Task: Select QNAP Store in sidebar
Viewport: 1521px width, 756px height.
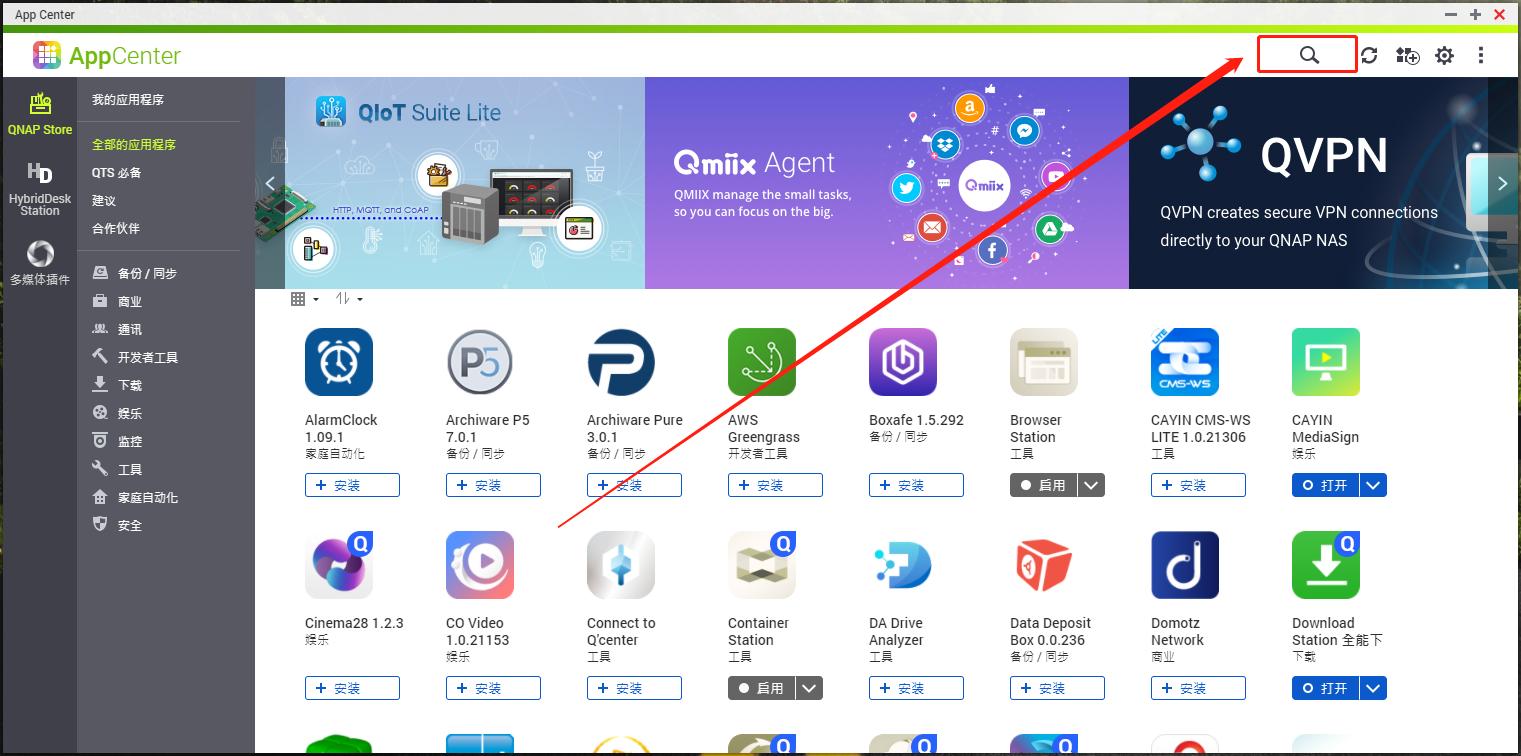Action: point(40,113)
